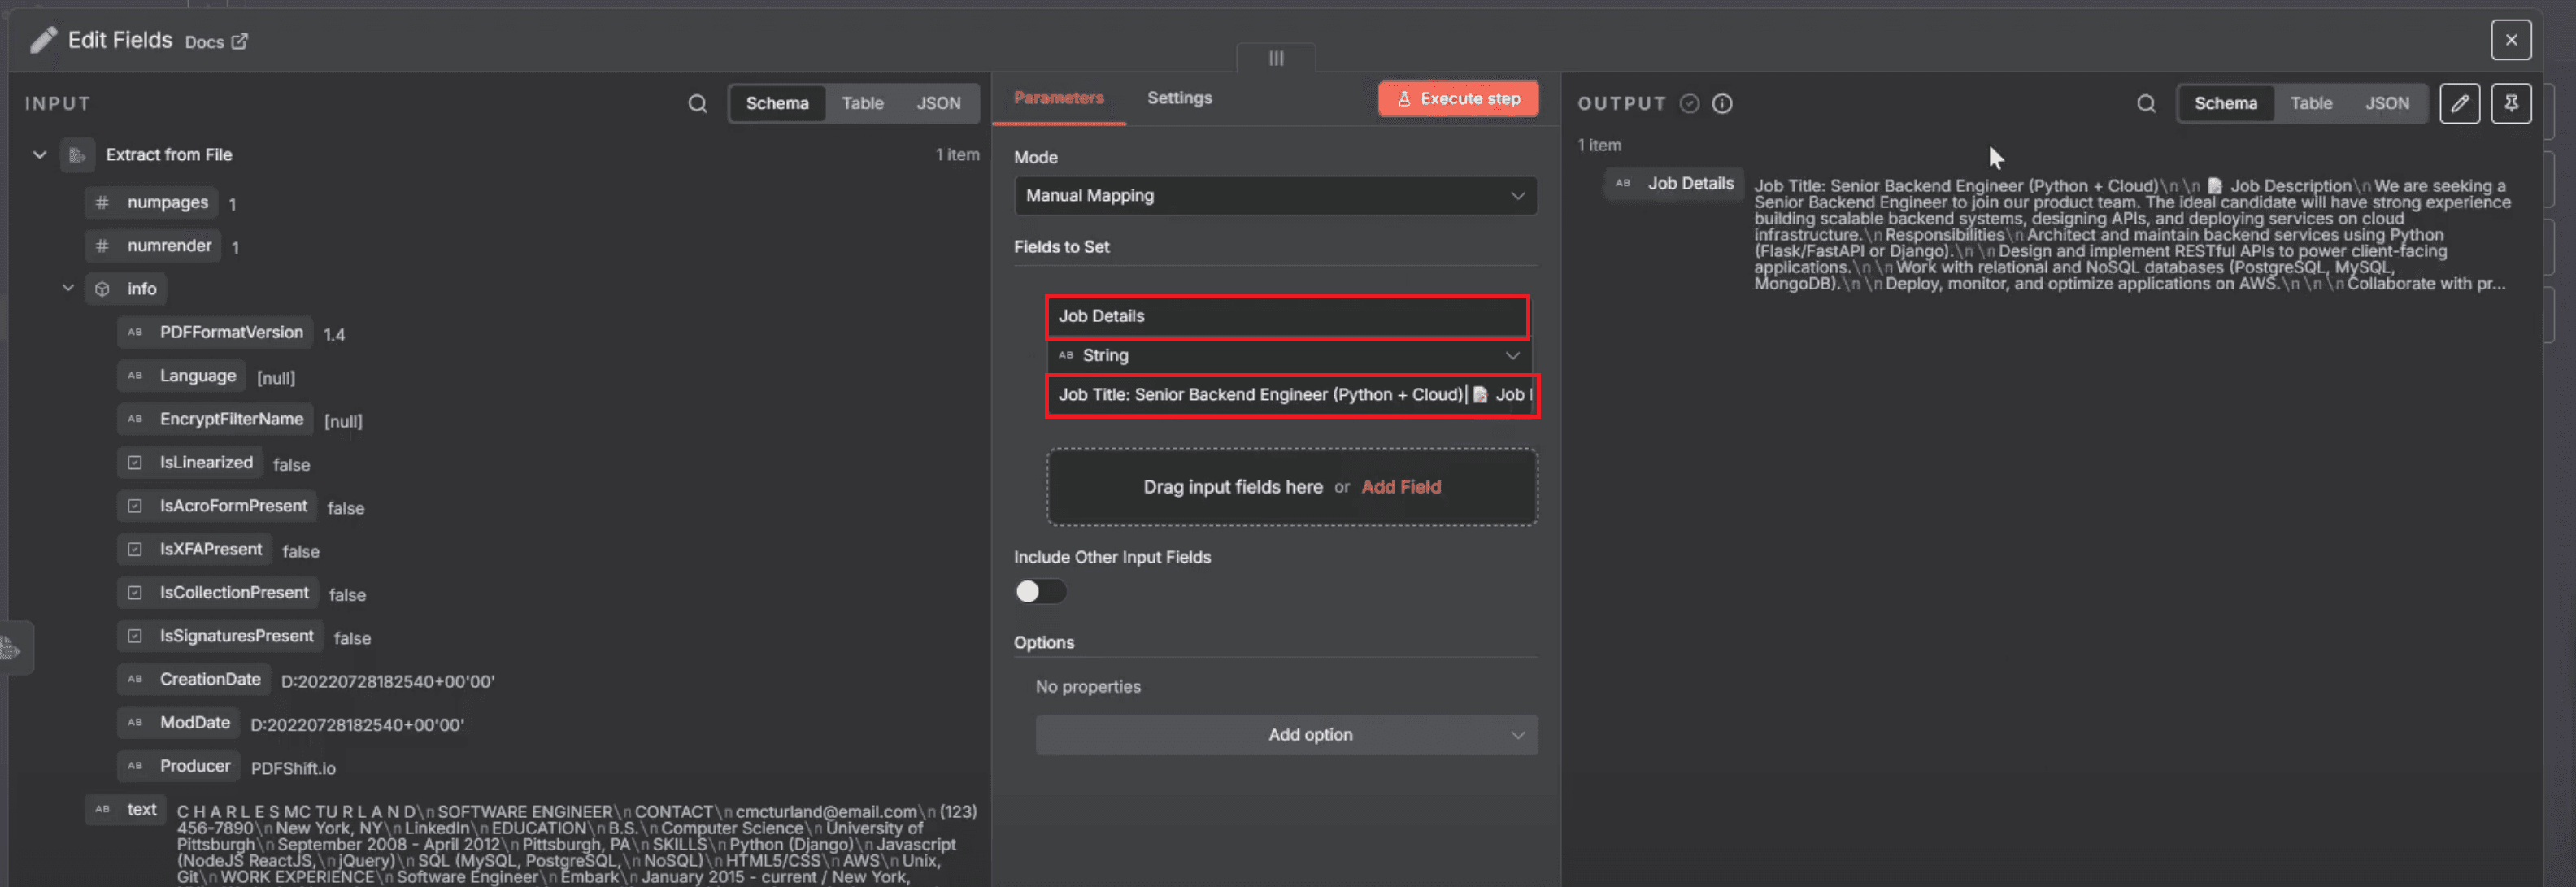Click the No properties text
The width and height of the screenshot is (2576, 887).
pos(1088,687)
